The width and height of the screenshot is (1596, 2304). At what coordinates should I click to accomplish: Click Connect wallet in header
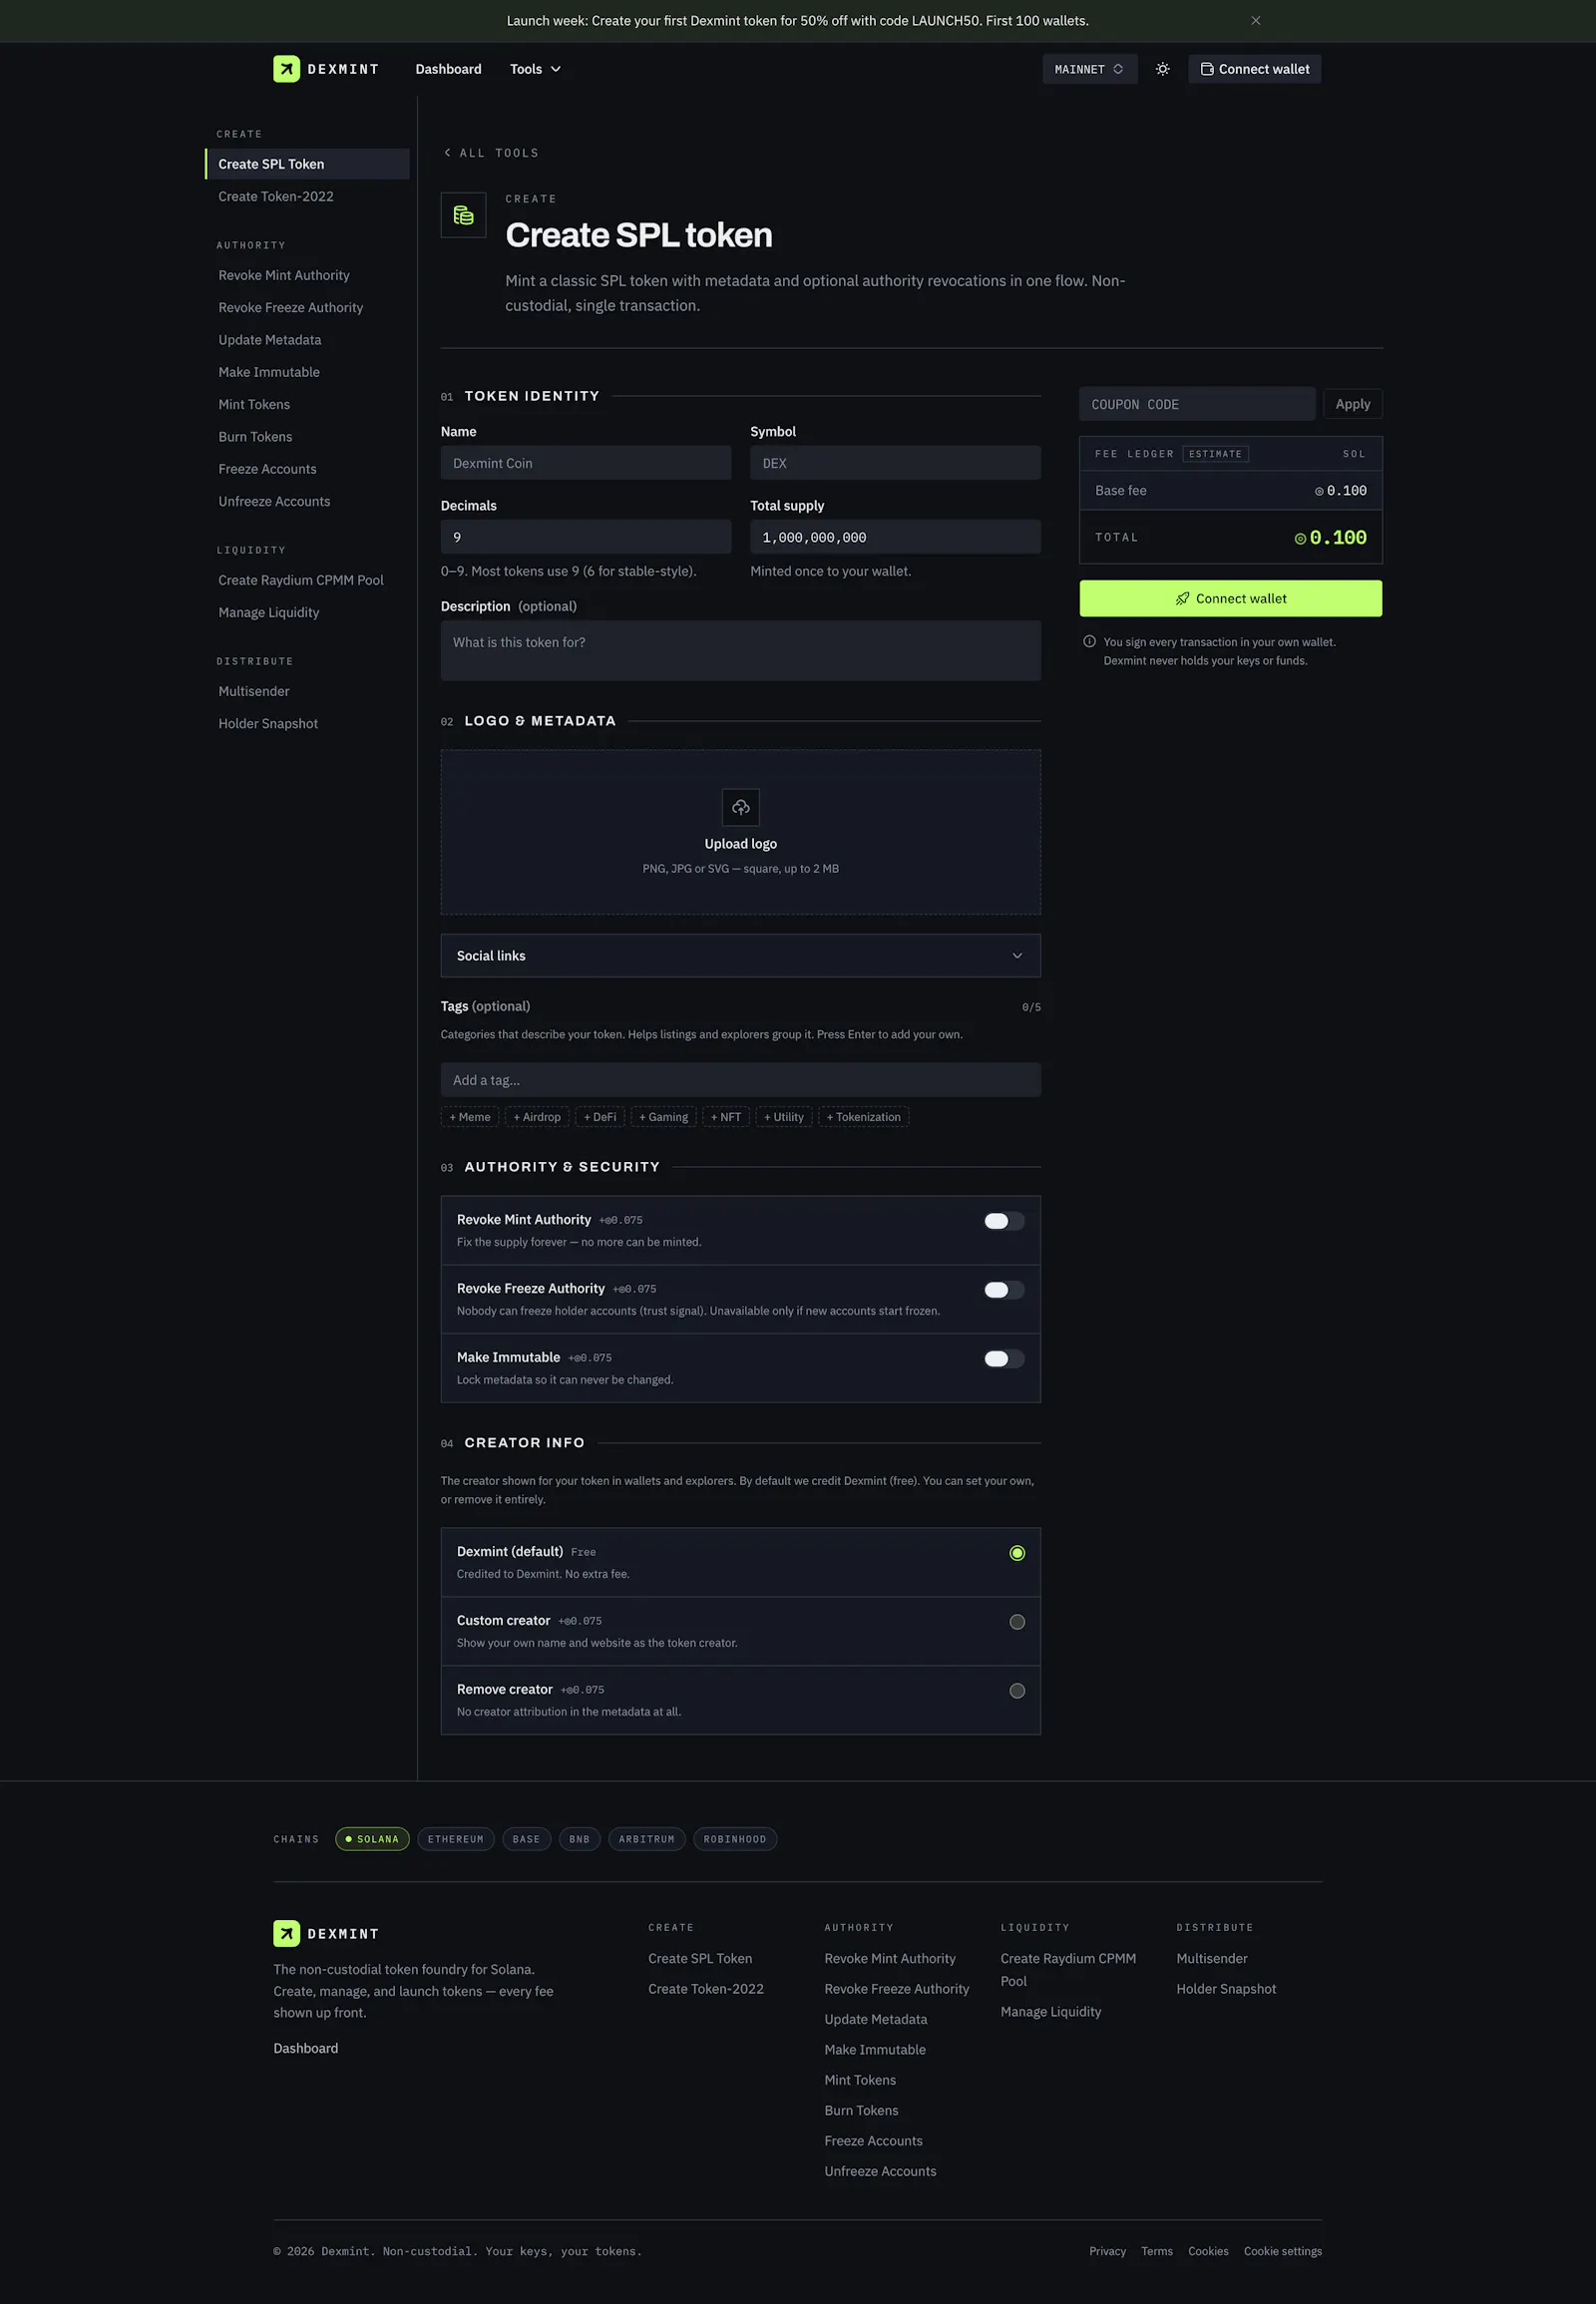[x=1254, y=69]
